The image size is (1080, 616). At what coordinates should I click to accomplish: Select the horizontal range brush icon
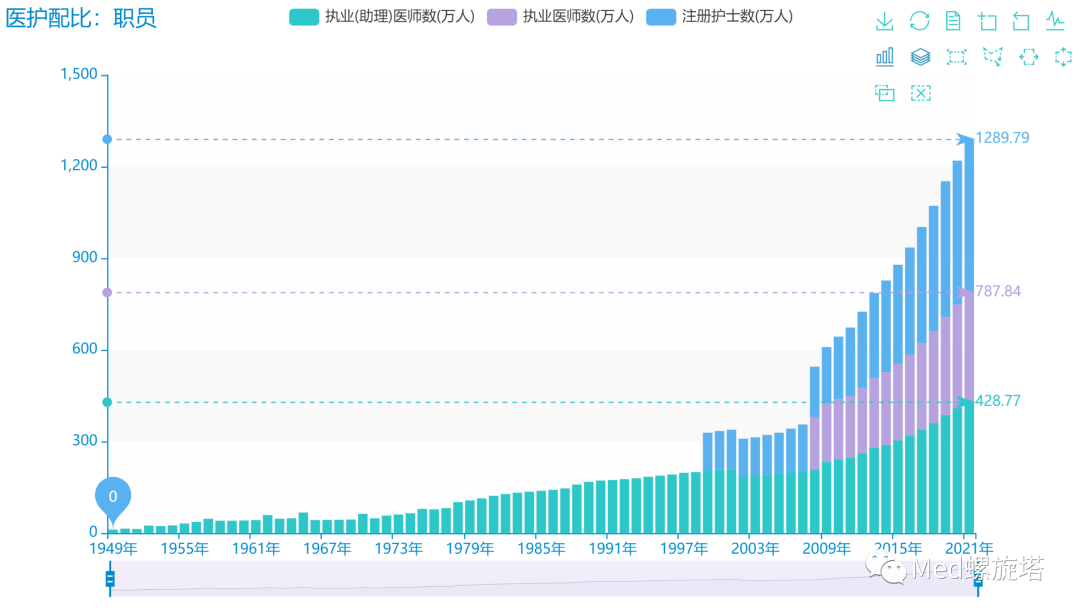(1028, 57)
